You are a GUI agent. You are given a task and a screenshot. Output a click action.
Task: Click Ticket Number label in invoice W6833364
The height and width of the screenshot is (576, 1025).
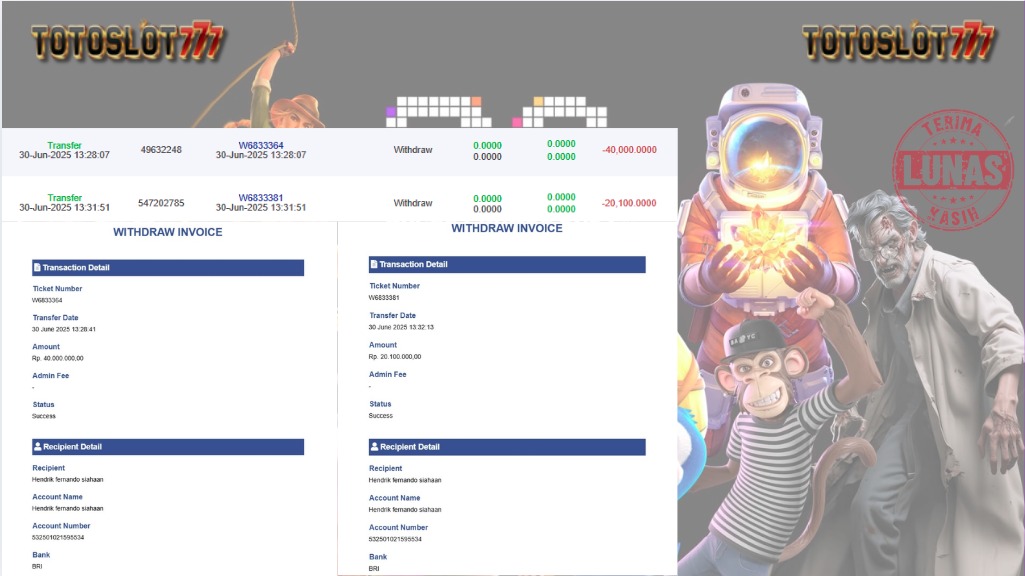pos(58,288)
